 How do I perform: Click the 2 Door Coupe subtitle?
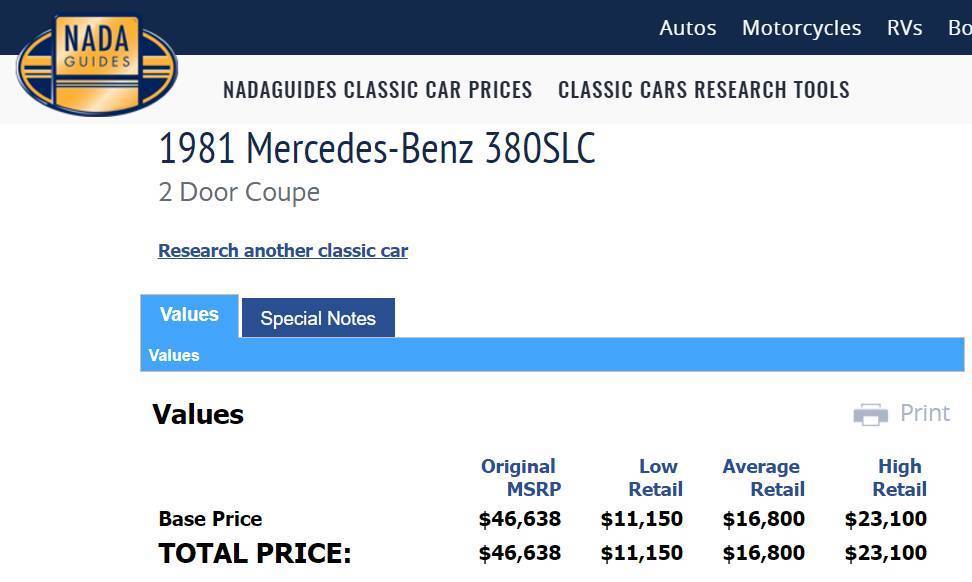click(x=239, y=192)
